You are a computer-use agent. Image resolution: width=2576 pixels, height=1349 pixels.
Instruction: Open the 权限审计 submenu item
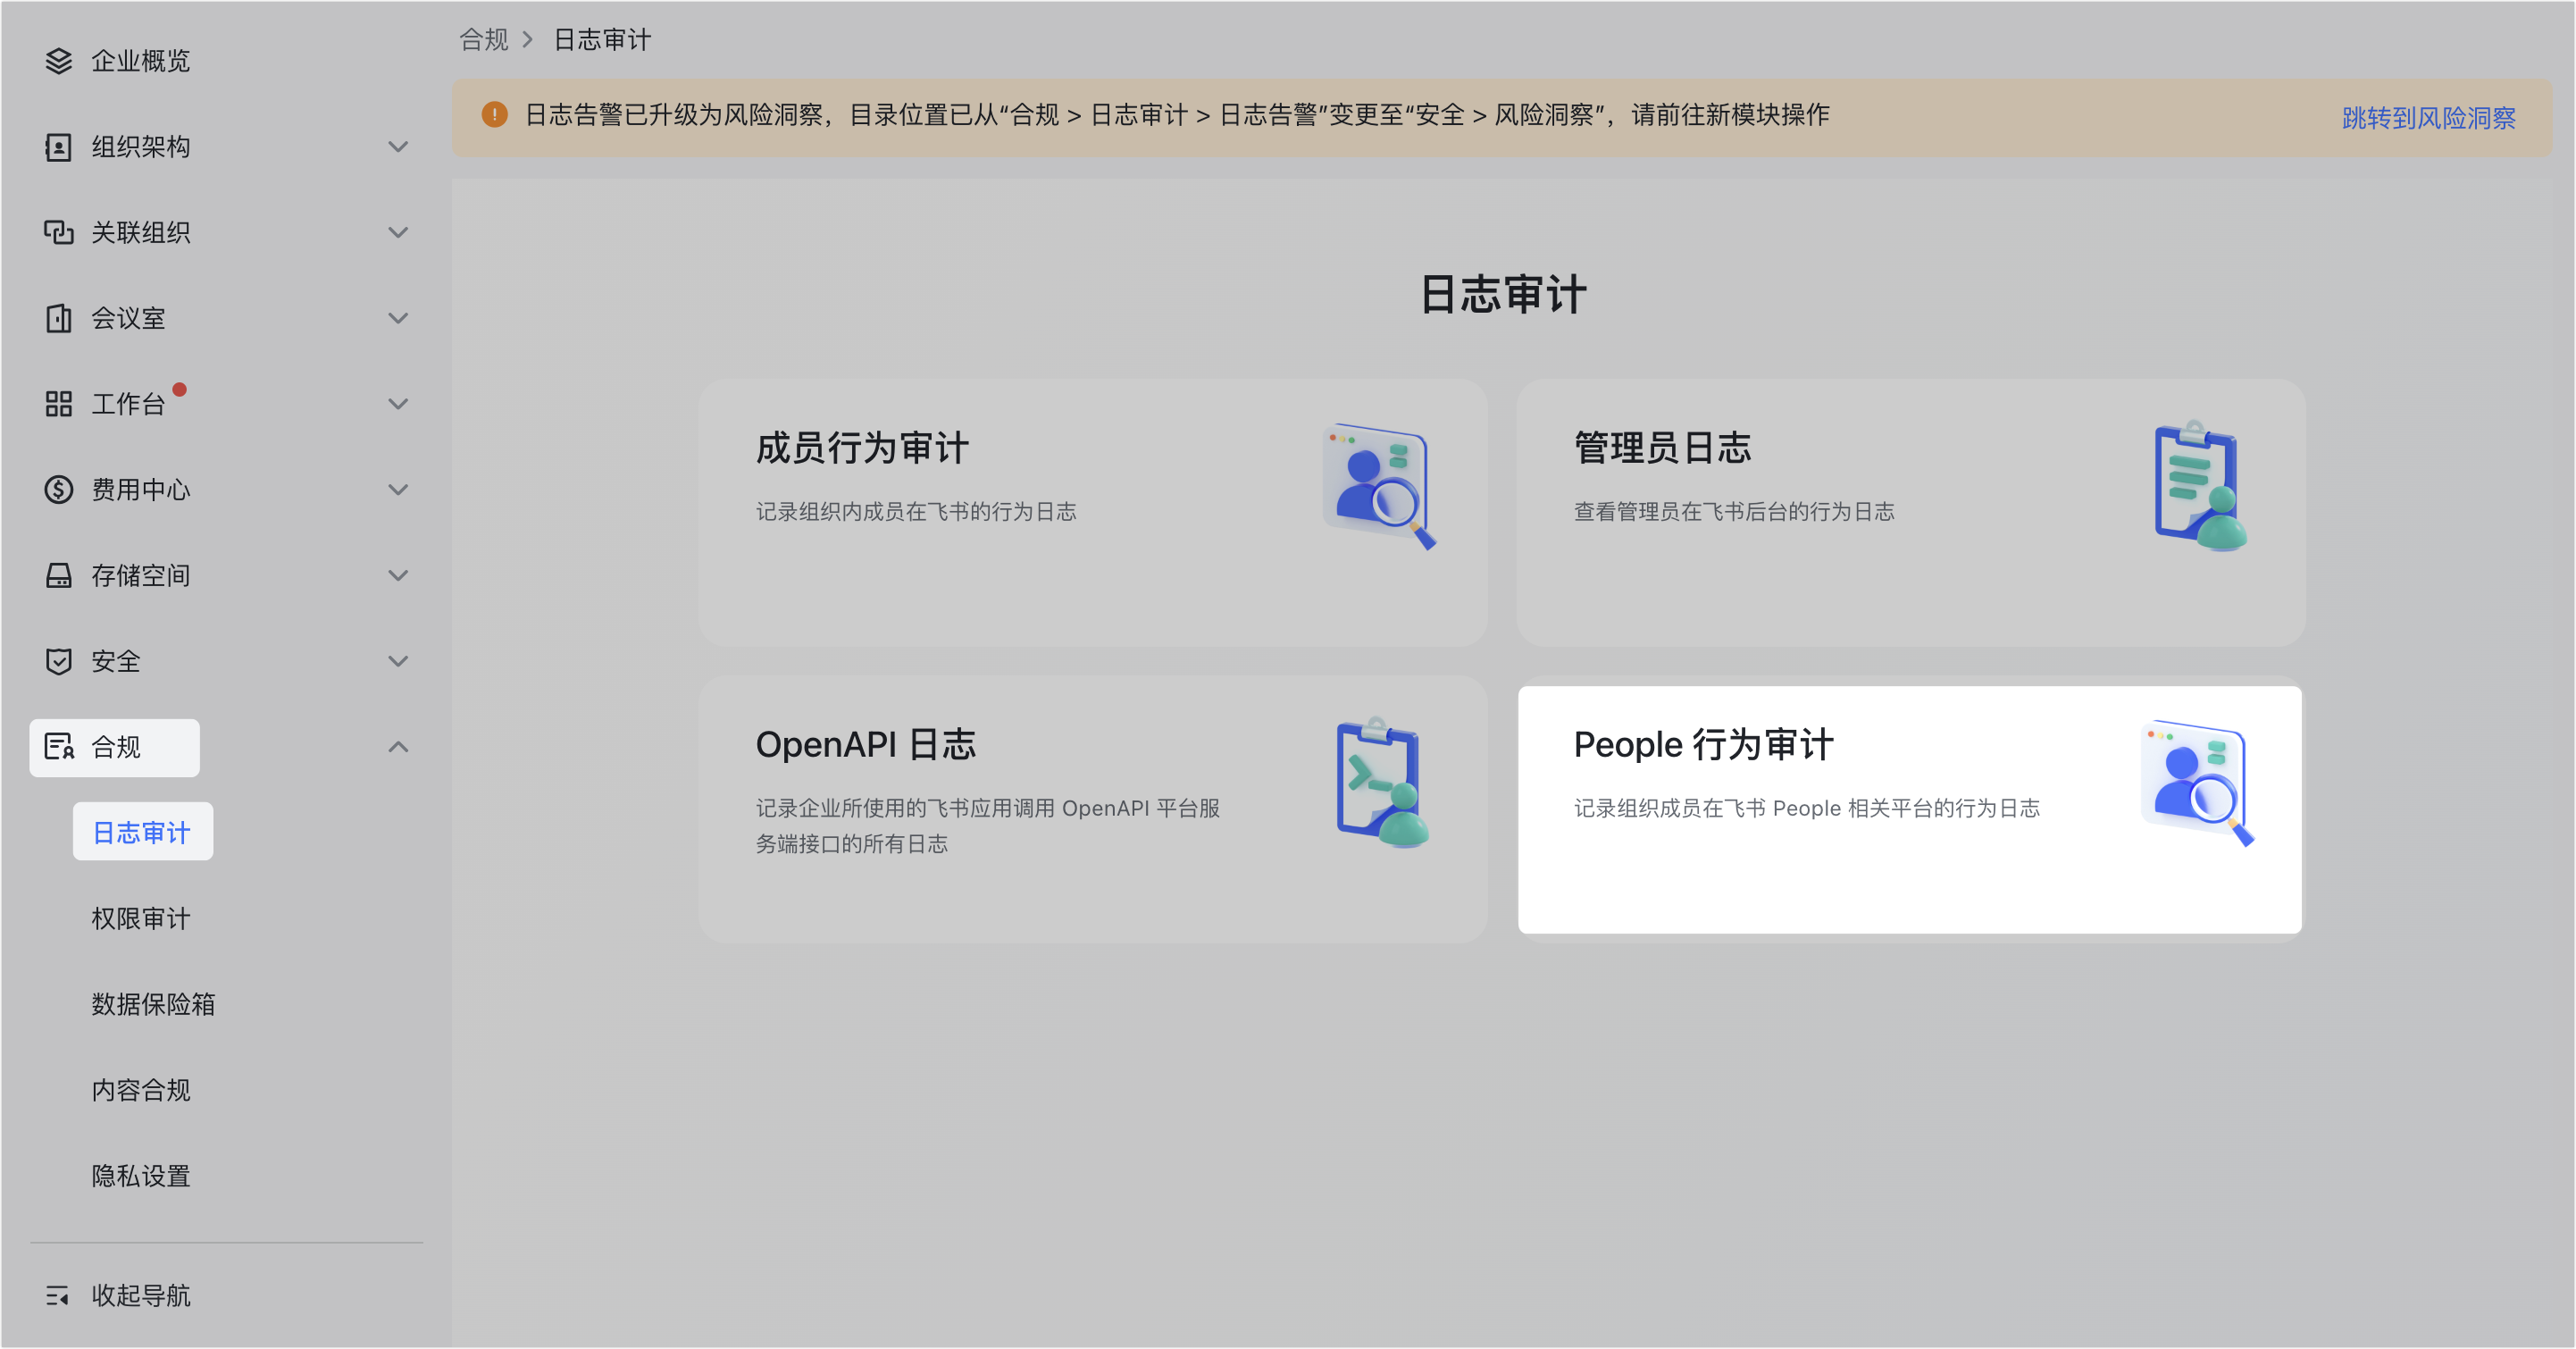coord(141,919)
